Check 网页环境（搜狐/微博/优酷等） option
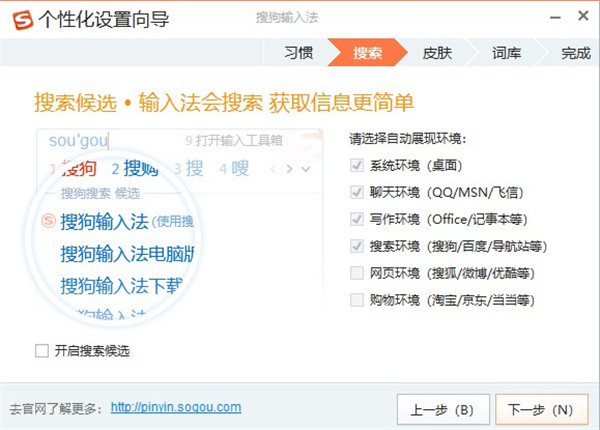 357,272
